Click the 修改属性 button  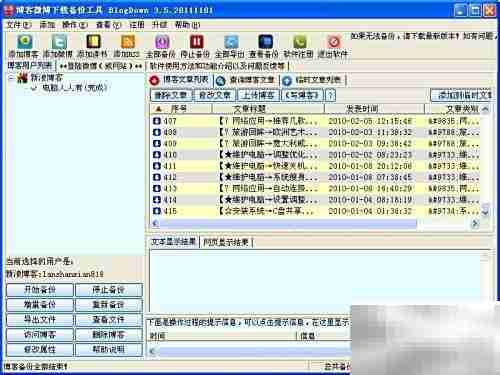pos(40,349)
